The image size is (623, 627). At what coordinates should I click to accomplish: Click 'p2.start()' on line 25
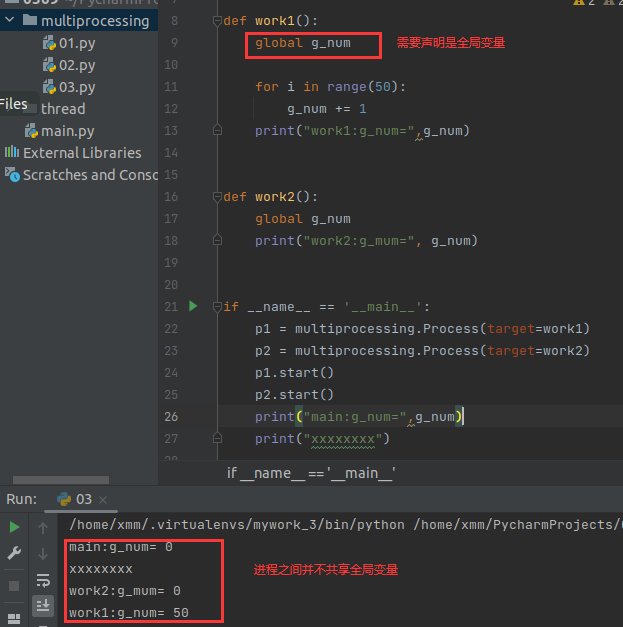pyautogui.click(x=294, y=395)
